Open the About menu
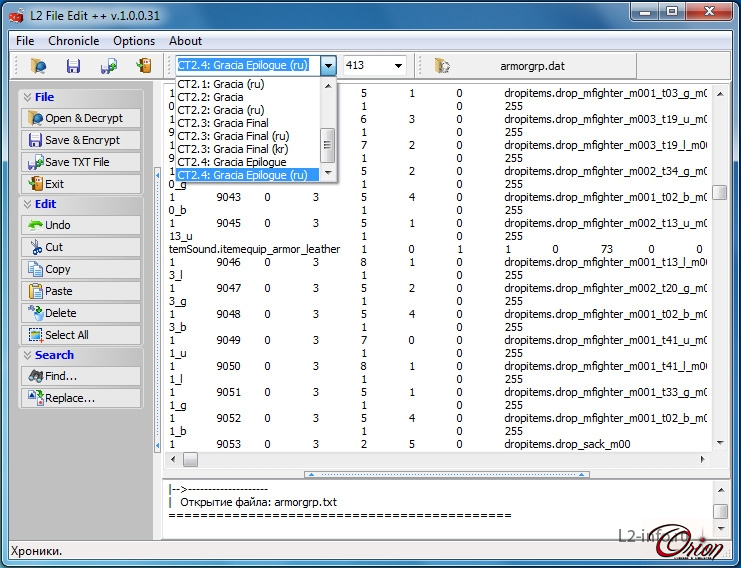This screenshot has width=741, height=568. pos(185,41)
